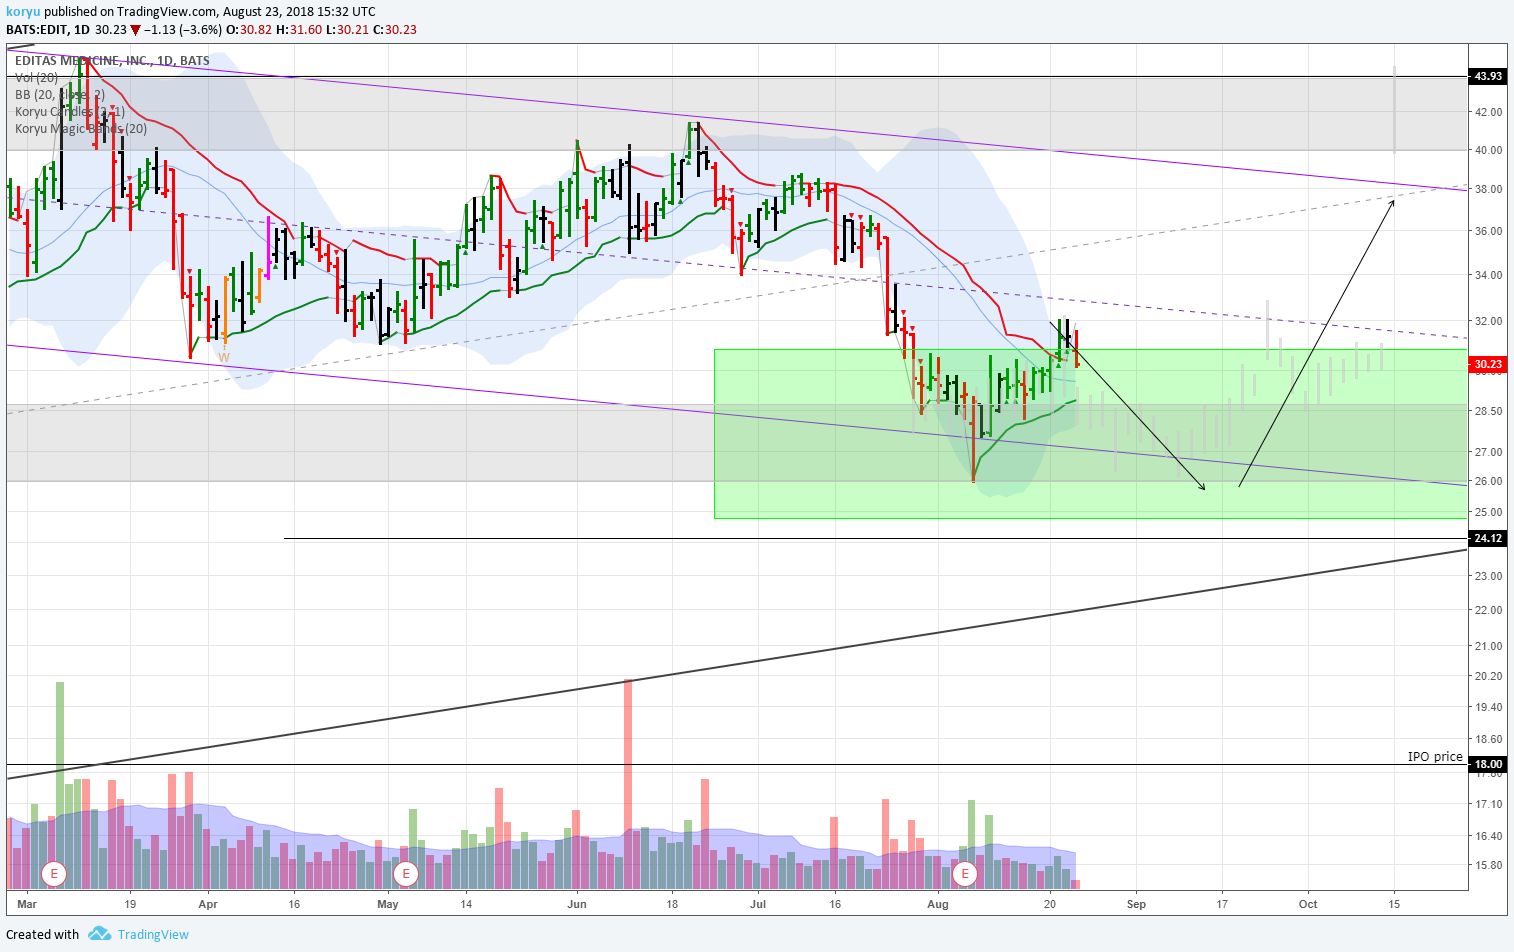Select the 24.12 price level label
This screenshot has width=1514, height=952.
(1487, 538)
